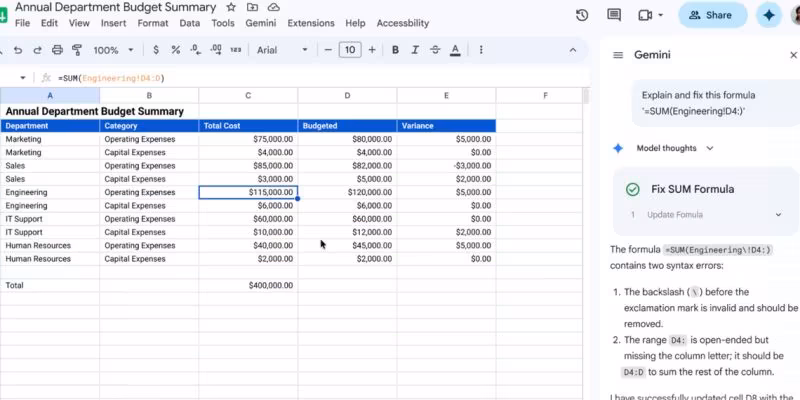This screenshot has height=400, width=800.
Task: Open the text color picker
Action: [455, 50]
